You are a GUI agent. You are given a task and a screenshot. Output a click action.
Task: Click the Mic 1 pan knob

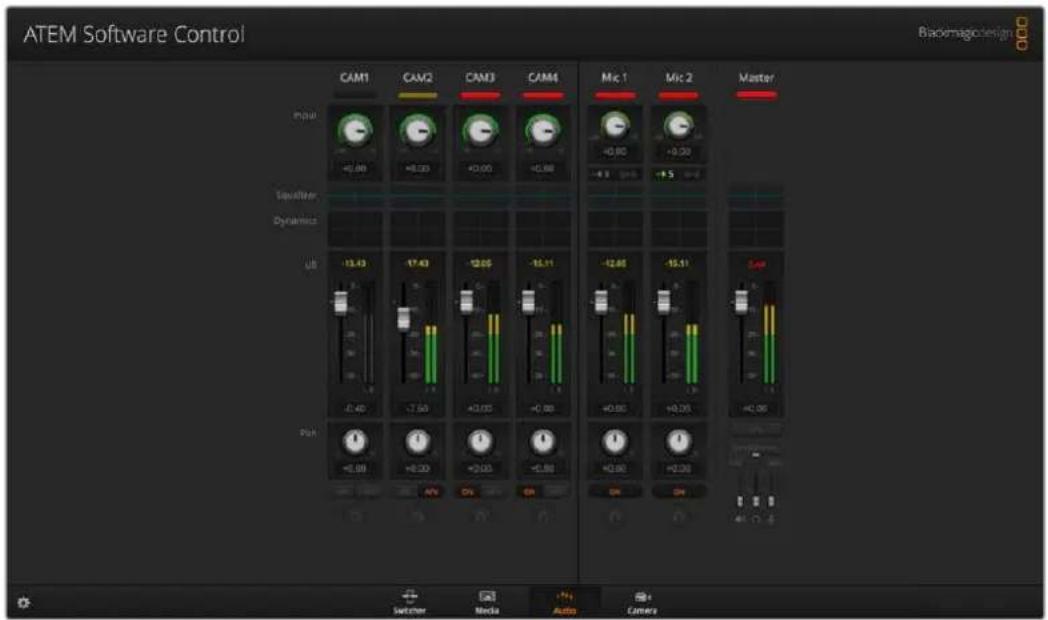pyautogui.click(x=615, y=442)
